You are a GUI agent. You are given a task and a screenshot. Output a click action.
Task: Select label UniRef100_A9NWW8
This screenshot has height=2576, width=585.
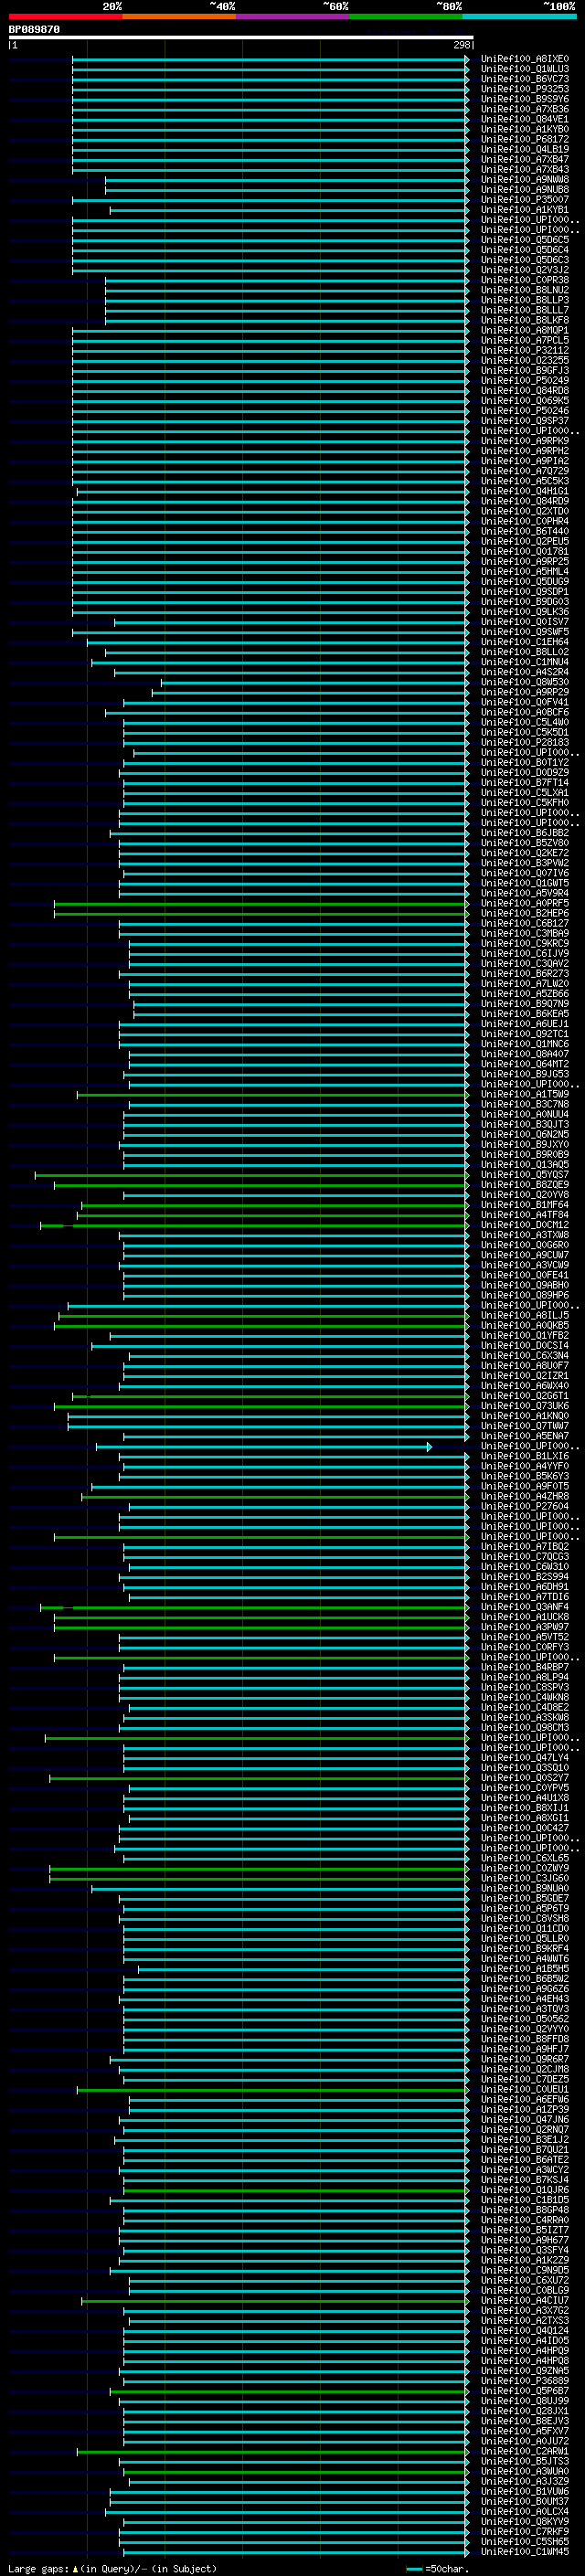coord(525,180)
